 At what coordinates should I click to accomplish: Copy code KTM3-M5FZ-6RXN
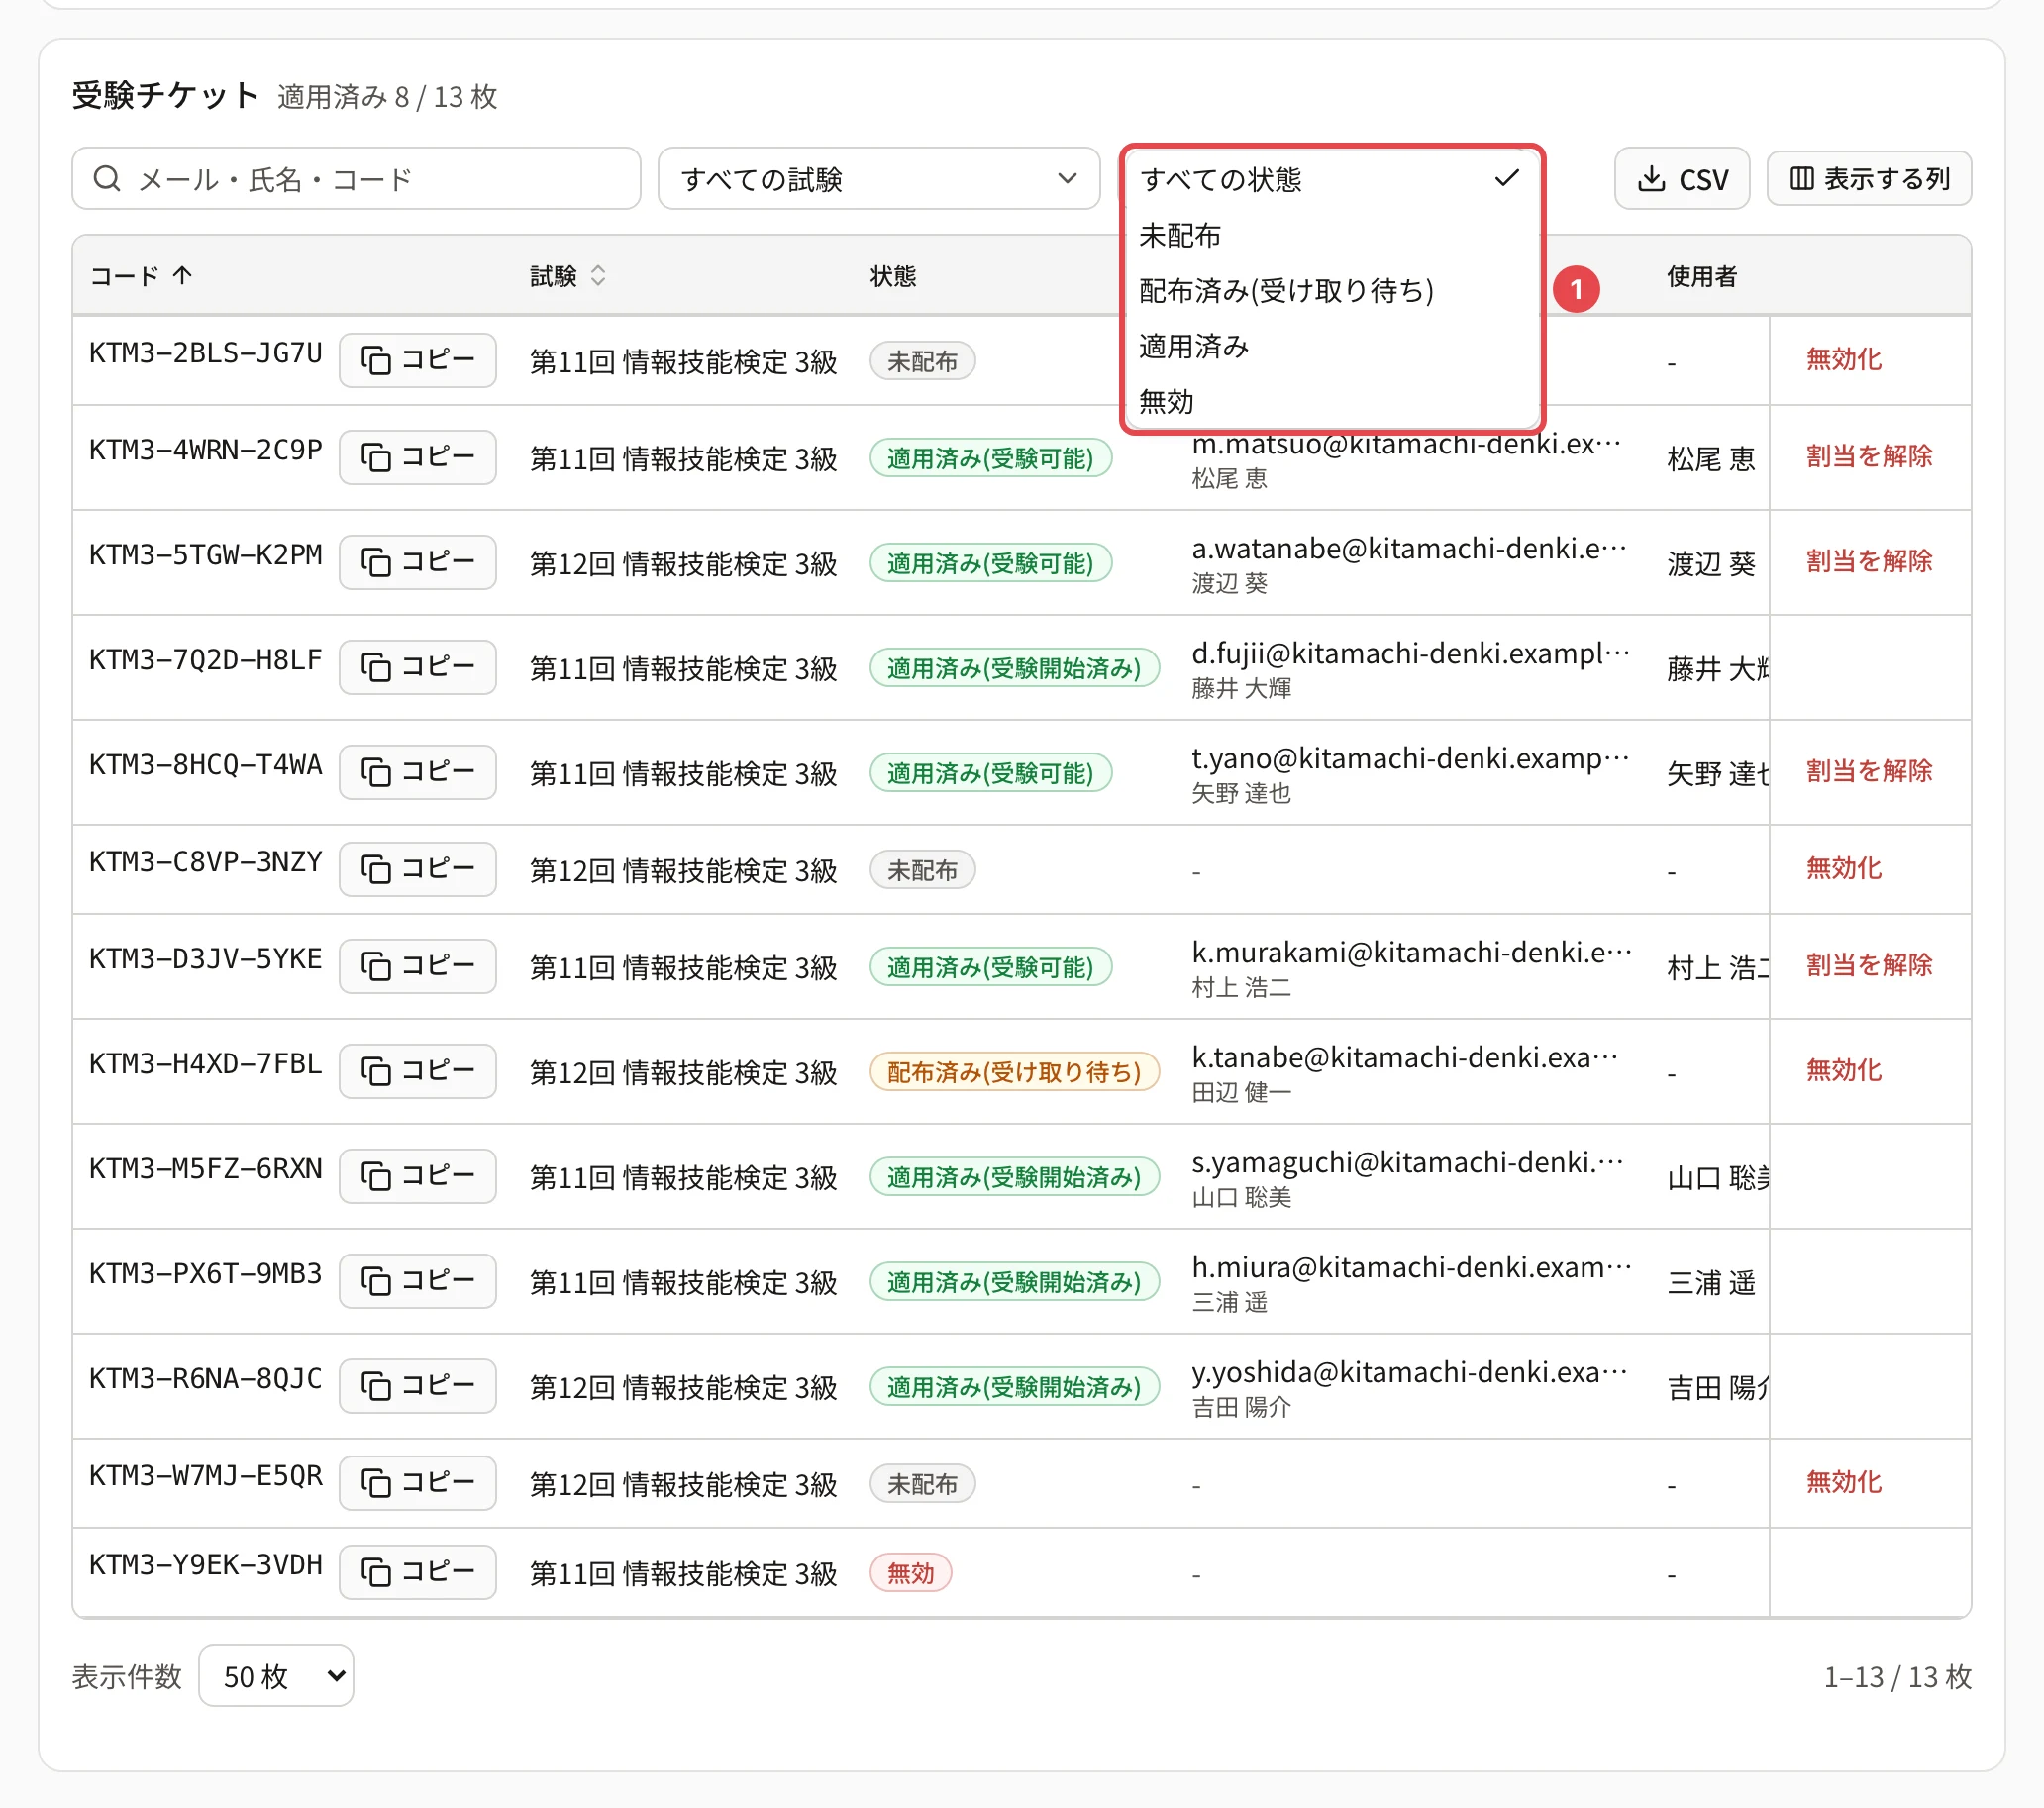(x=417, y=1176)
